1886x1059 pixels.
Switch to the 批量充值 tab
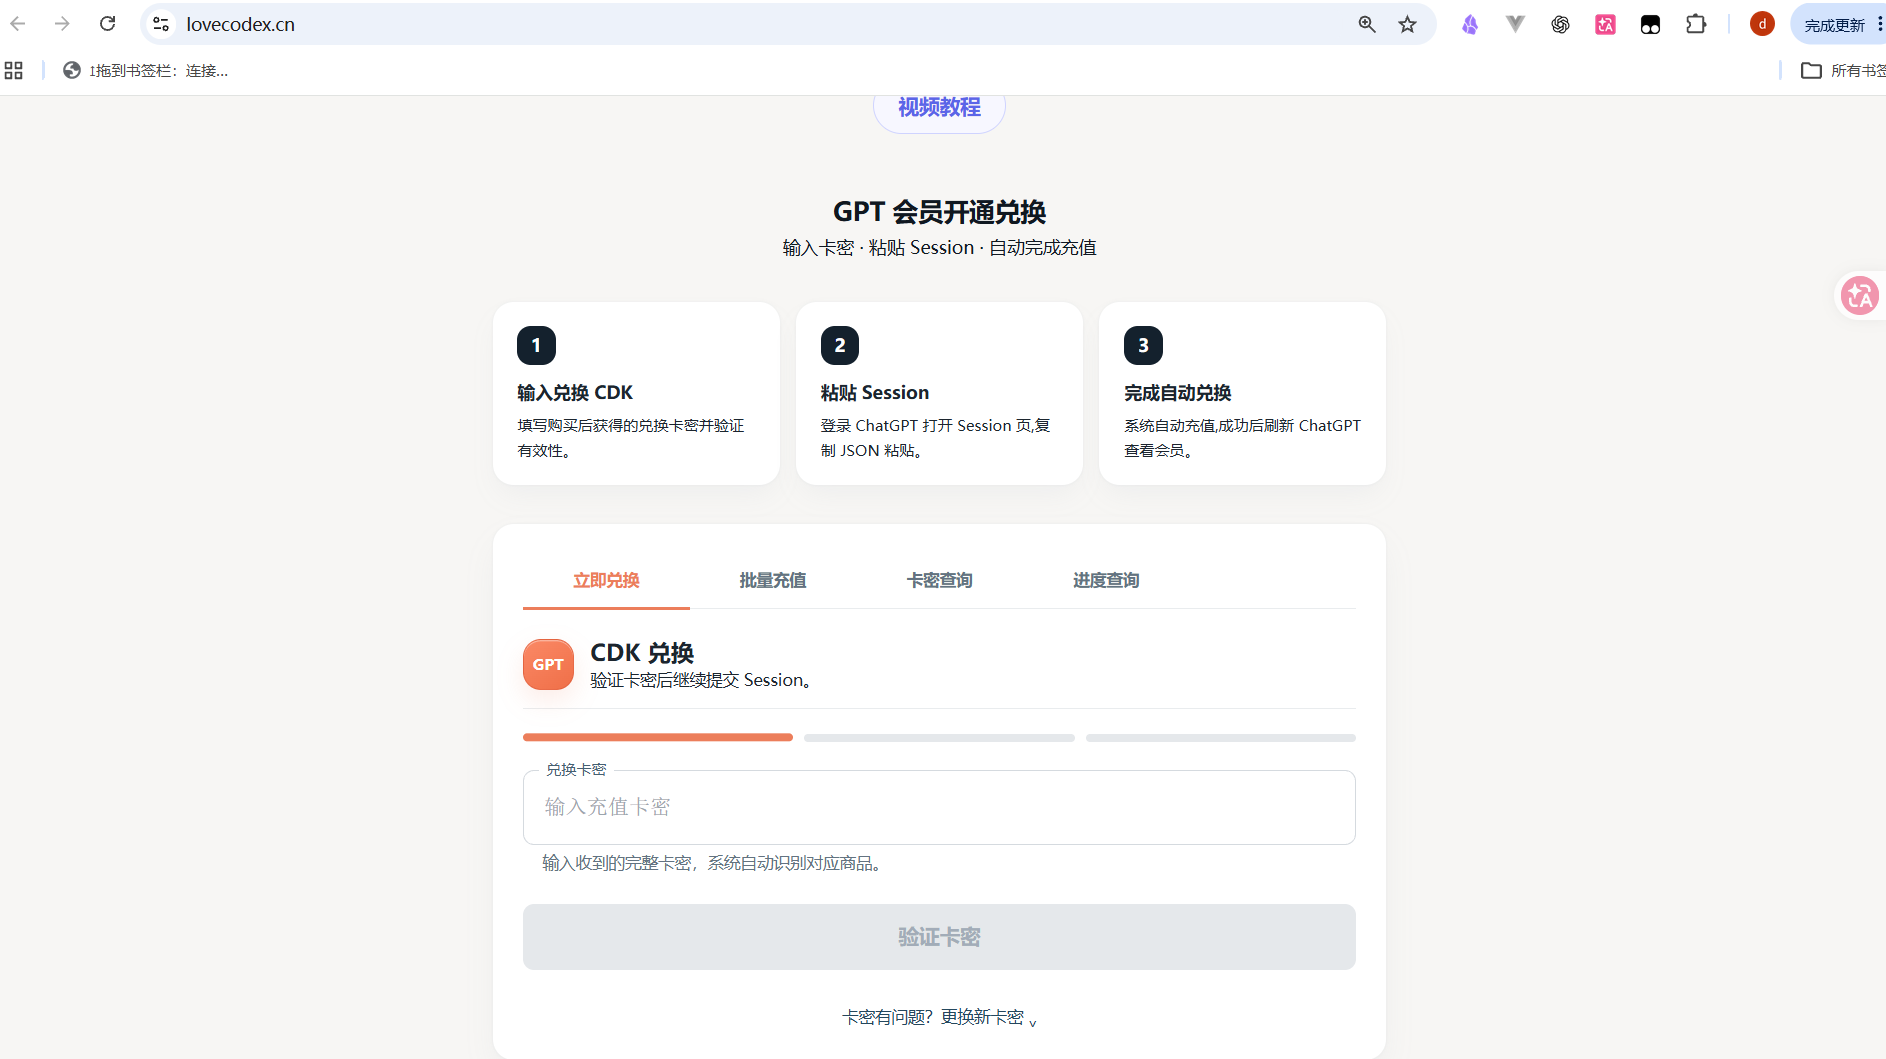pyautogui.click(x=773, y=580)
